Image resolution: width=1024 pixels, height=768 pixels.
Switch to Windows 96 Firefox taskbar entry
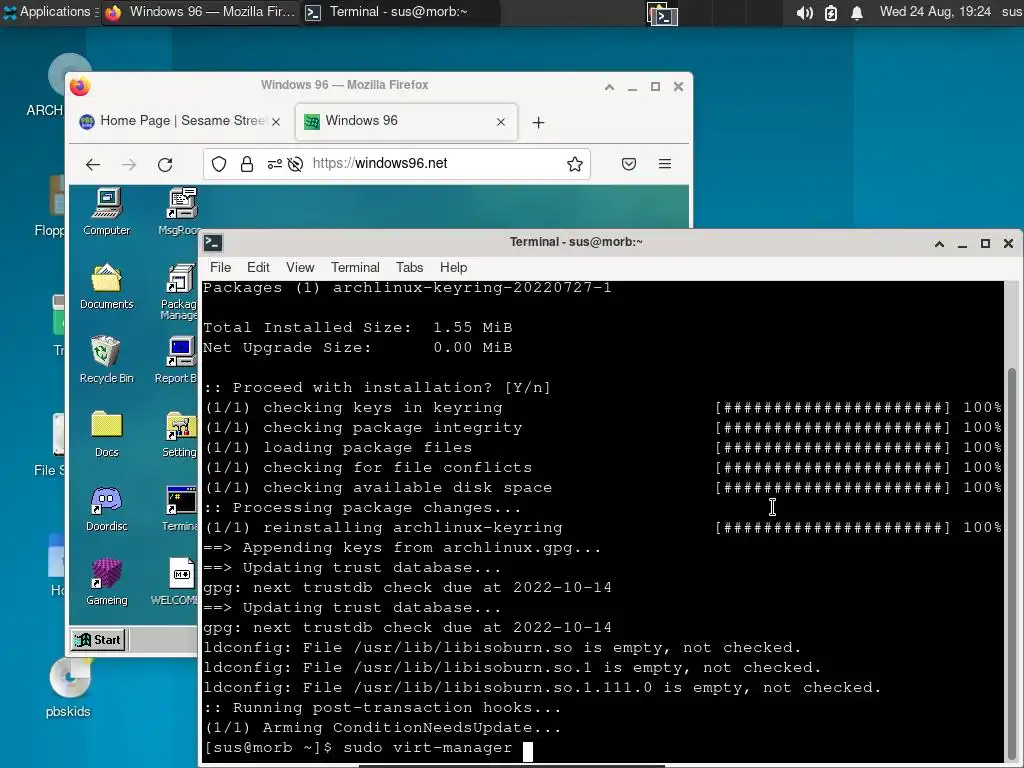[x=201, y=12]
